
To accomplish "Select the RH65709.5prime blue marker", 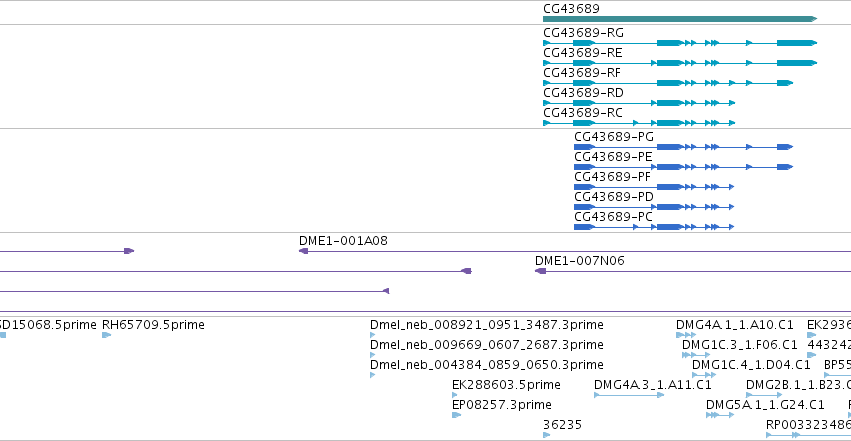I will (x=106, y=335).
